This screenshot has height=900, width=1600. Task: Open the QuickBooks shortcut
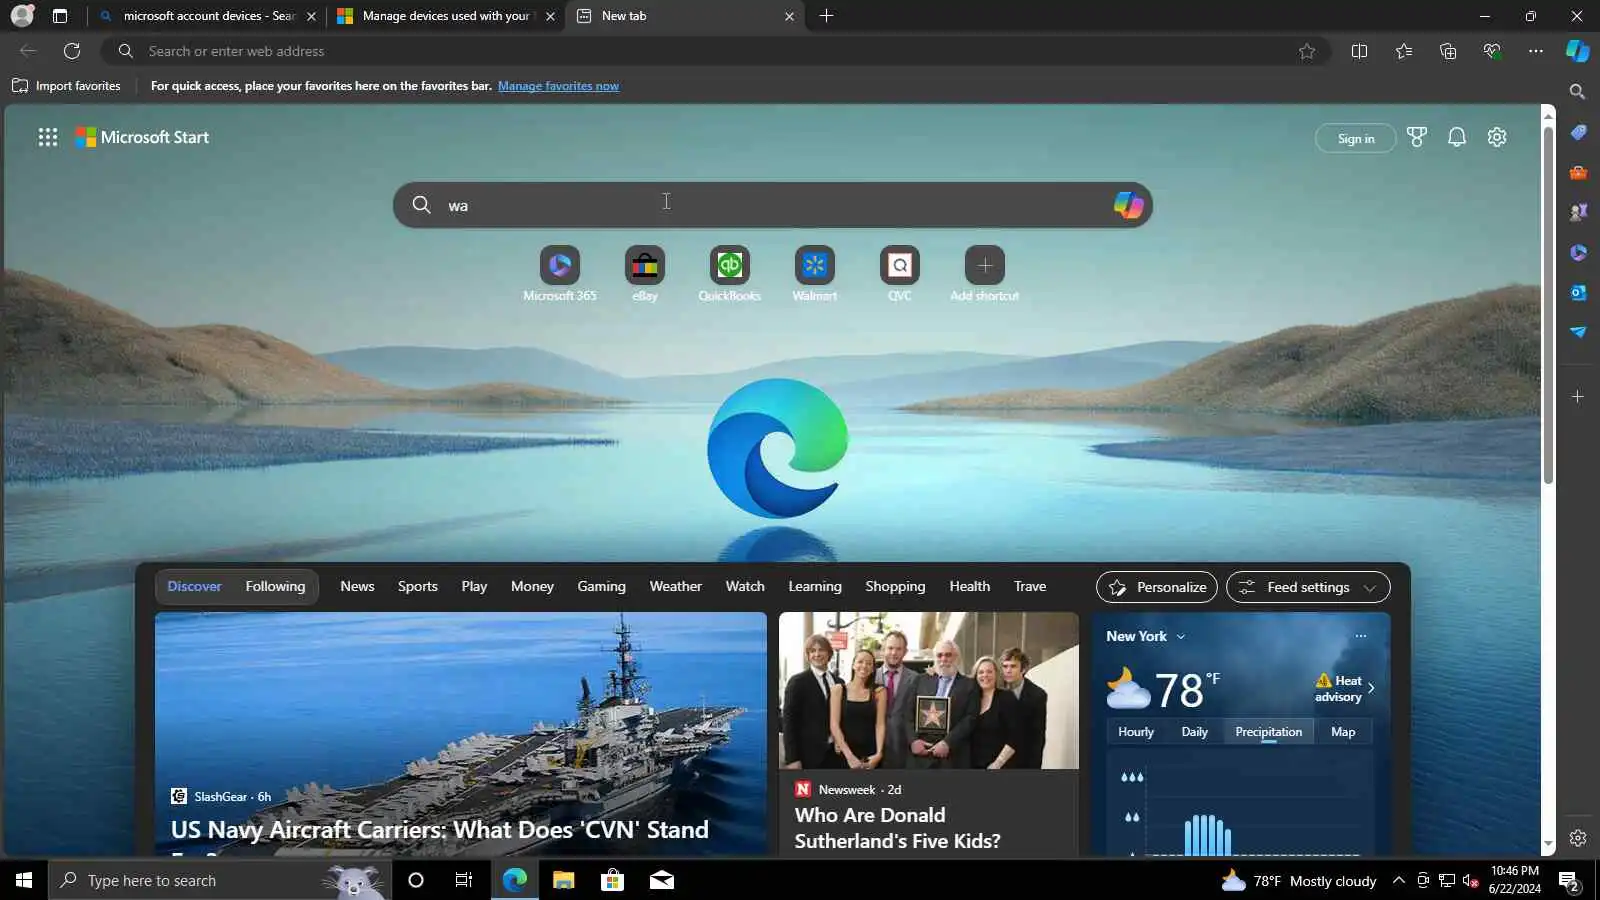pos(730,273)
